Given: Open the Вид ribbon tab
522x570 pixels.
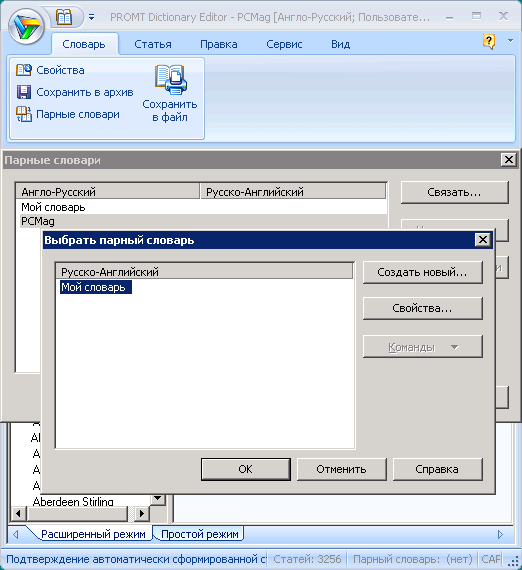Looking at the screenshot, I should [x=340, y=44].
